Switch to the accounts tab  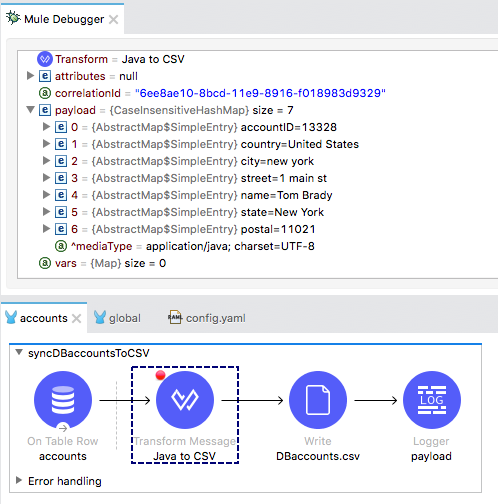pos(44,318)
